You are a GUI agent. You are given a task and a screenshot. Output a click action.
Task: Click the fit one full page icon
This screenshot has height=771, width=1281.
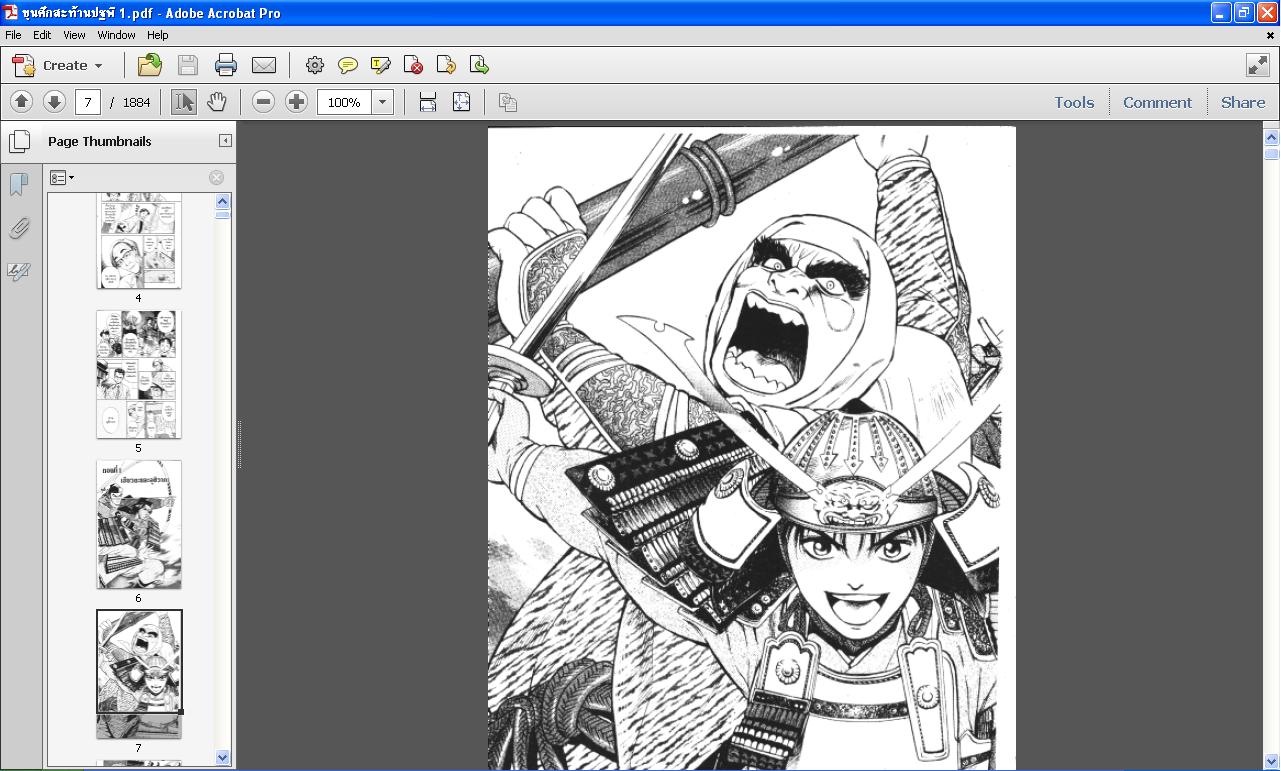tap(461, 101)
